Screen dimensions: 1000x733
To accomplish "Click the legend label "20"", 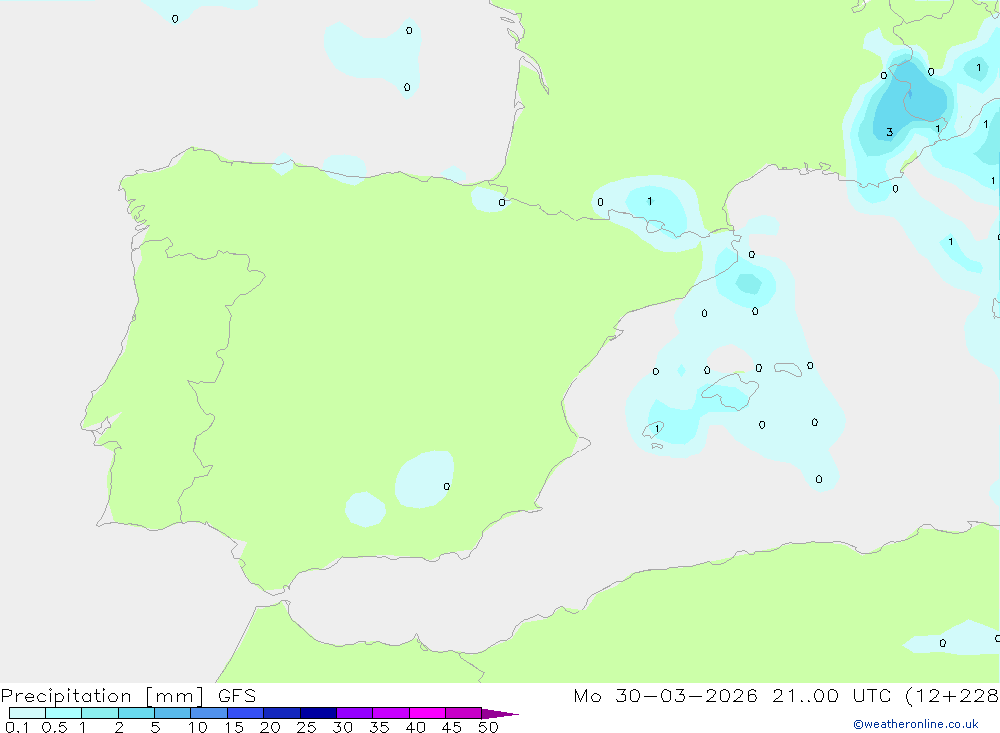I will [x=270, y=727].
